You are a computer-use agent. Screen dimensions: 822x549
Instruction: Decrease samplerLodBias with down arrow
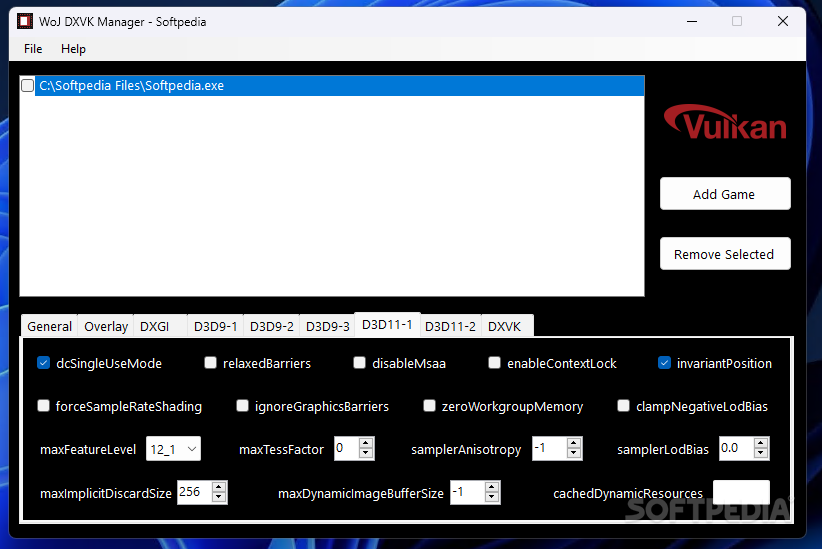[761, 454]
